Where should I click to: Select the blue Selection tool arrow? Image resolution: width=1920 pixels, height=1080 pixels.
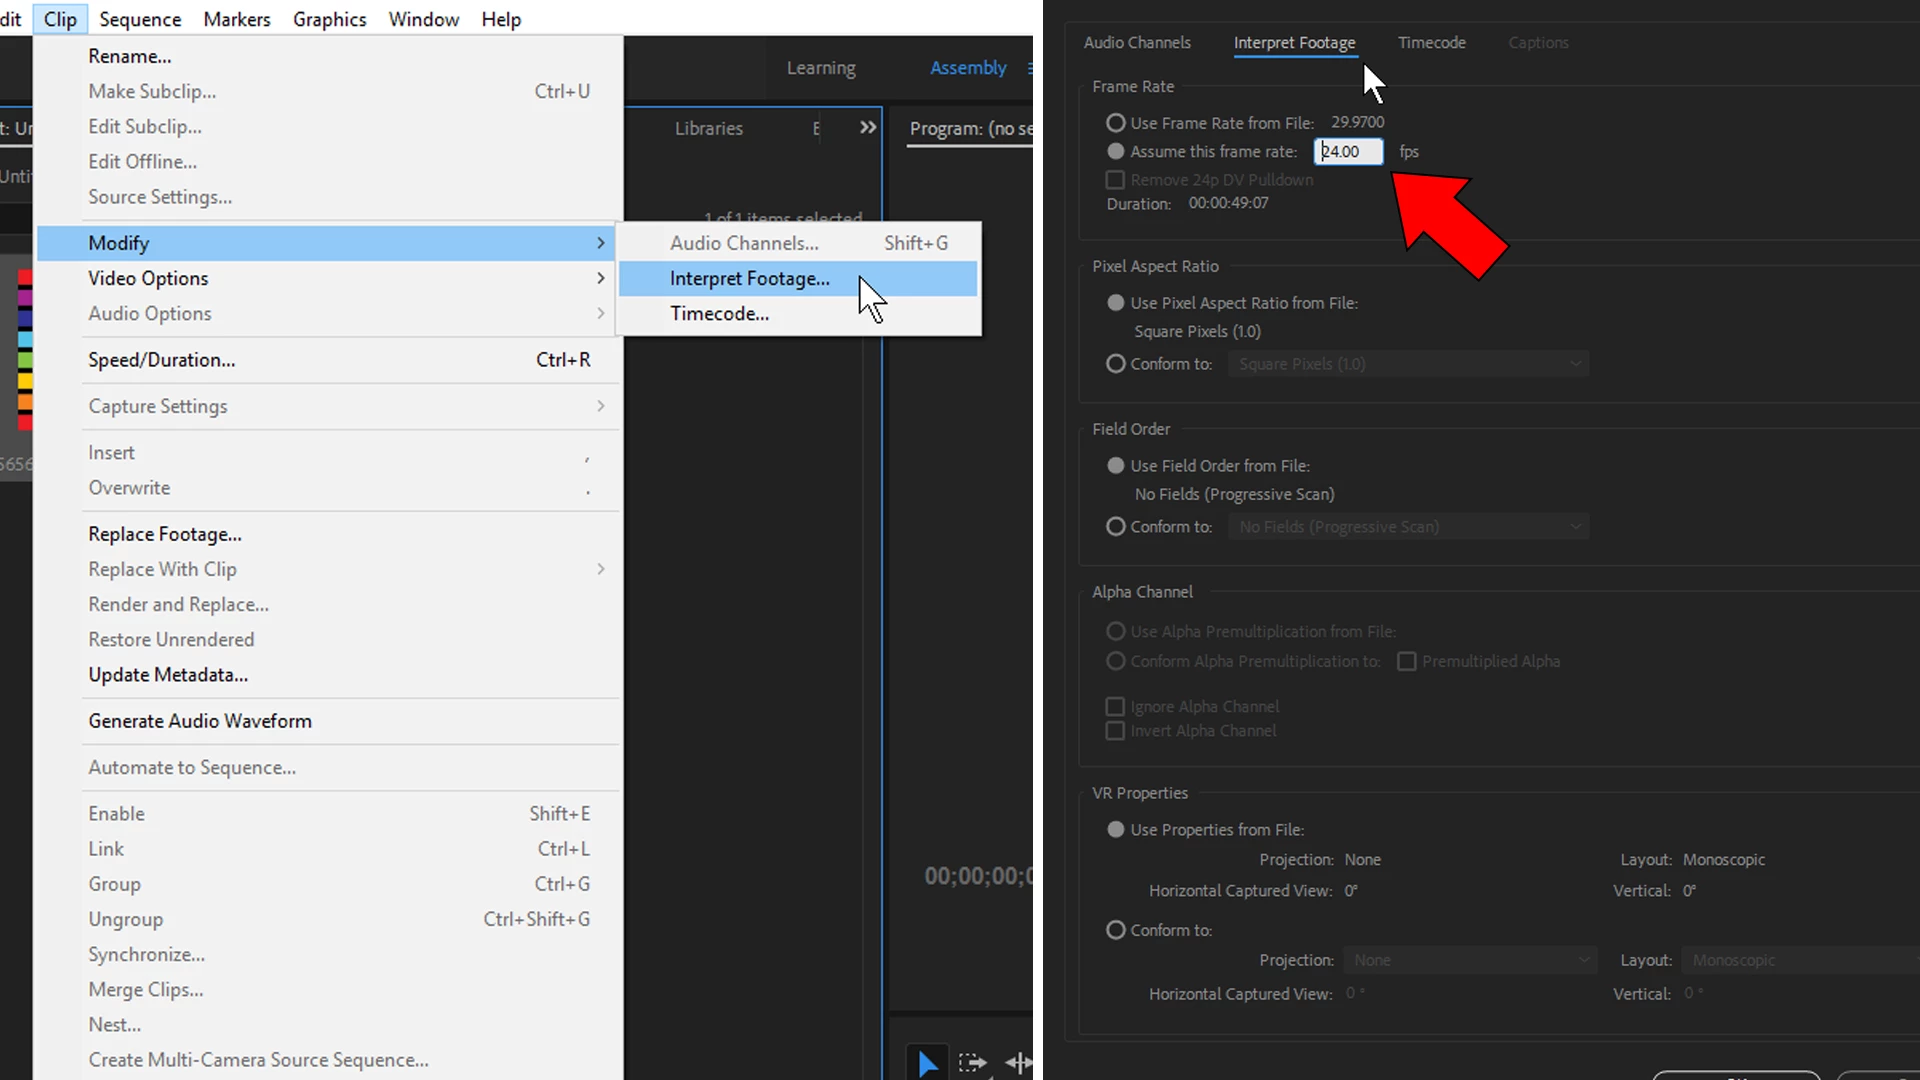[x=927, y=1063]
